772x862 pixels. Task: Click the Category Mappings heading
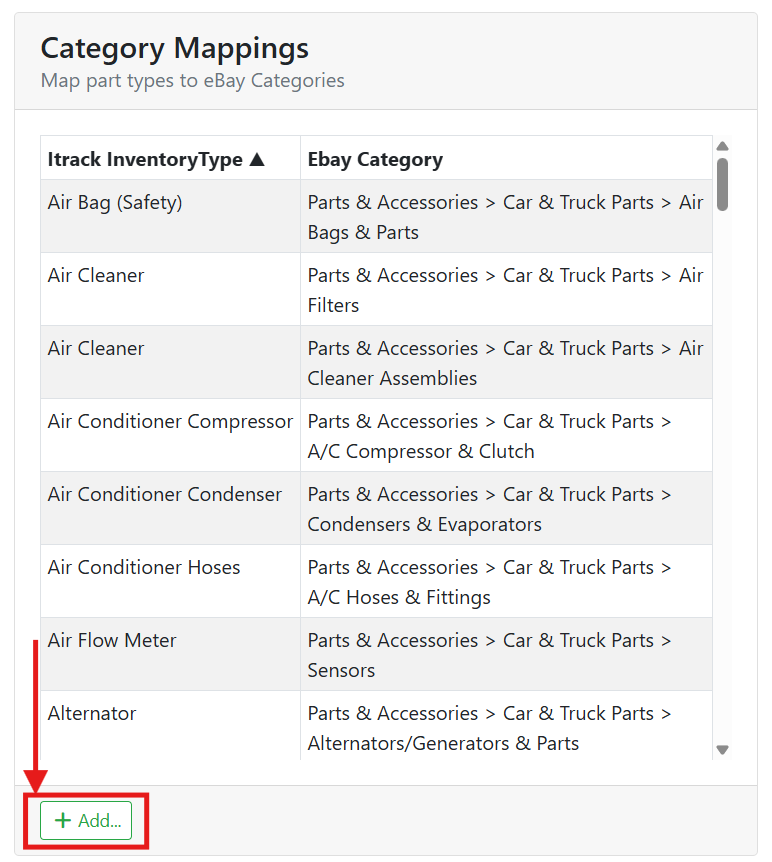tap(175, 48)
